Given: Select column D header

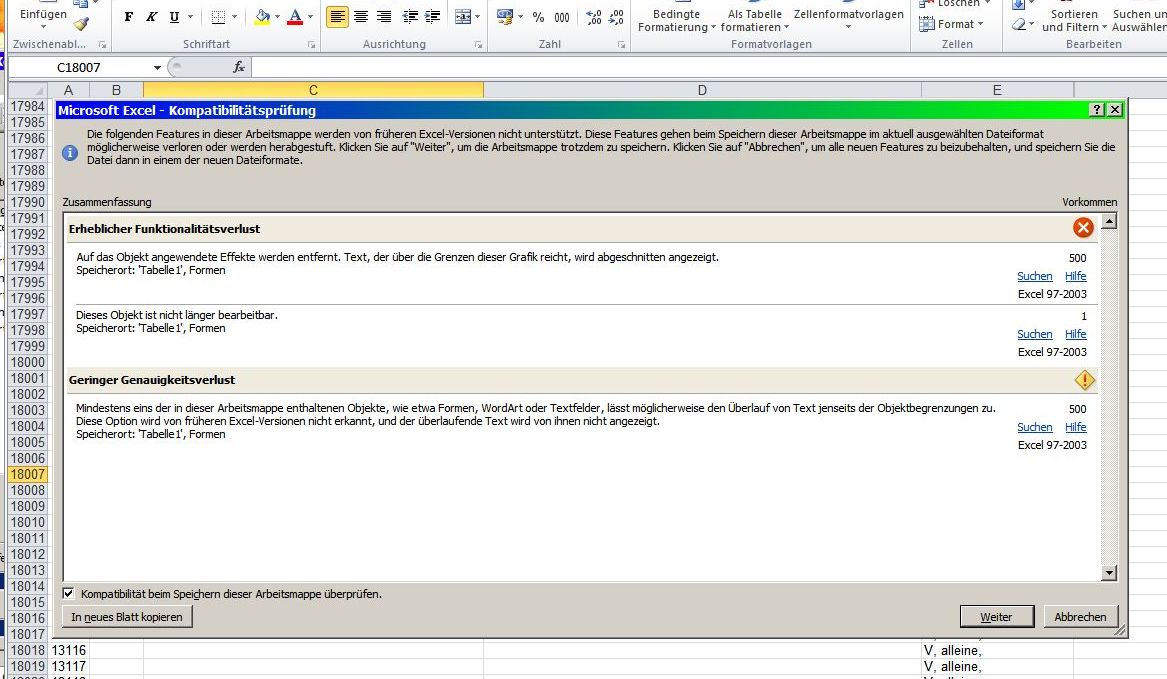Looking at the screenshot, I should [x=702, y=90].
